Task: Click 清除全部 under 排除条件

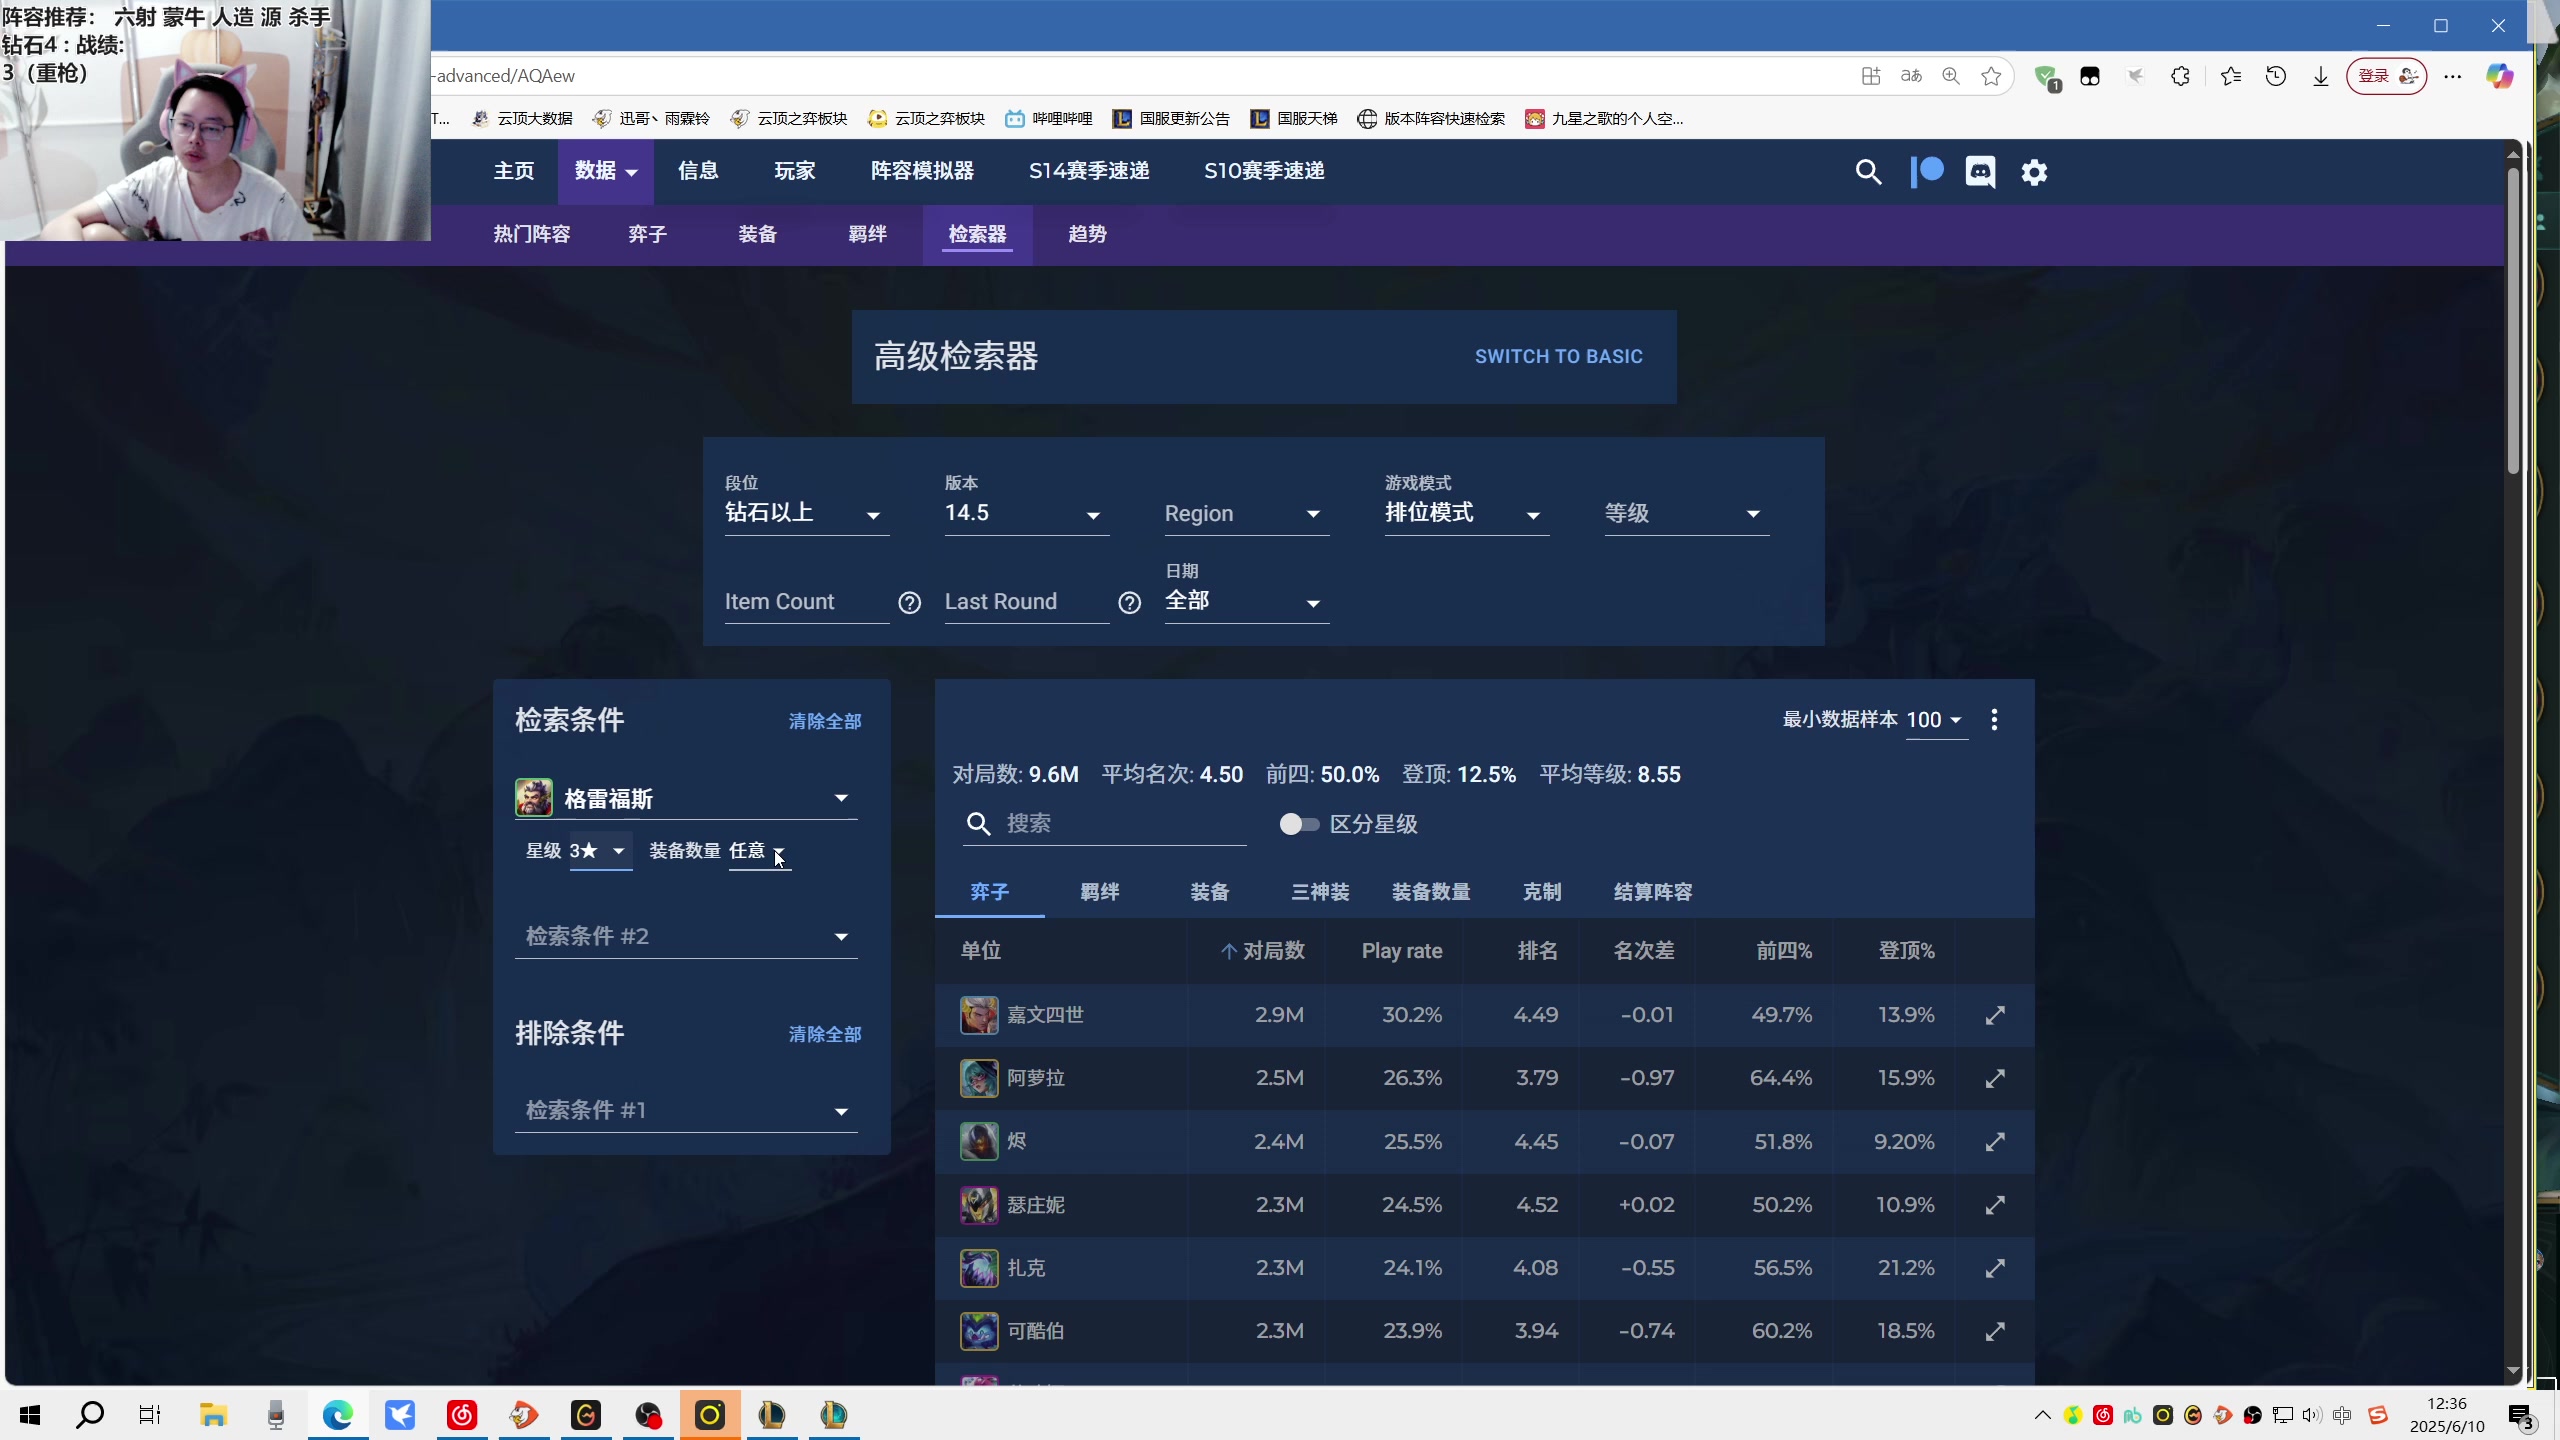Action: [x=825, y=1034]
